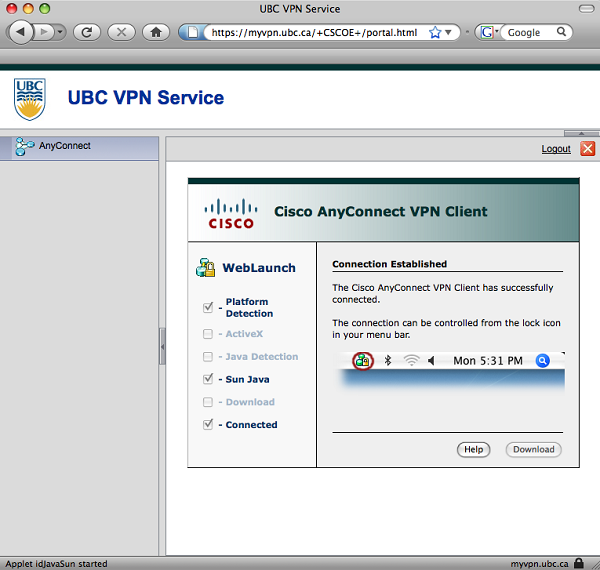This screenshot has width=600, height=570.
Task: Click the Cisco logo in the banner
Action: [230, 212]
